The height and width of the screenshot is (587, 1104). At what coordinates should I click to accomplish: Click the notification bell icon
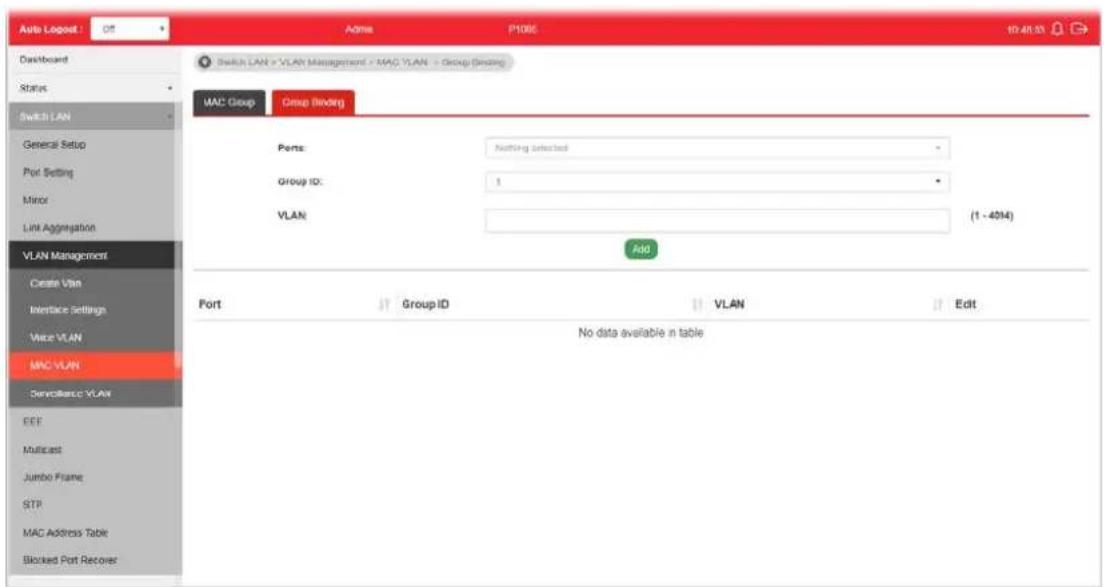point(1058,29)
